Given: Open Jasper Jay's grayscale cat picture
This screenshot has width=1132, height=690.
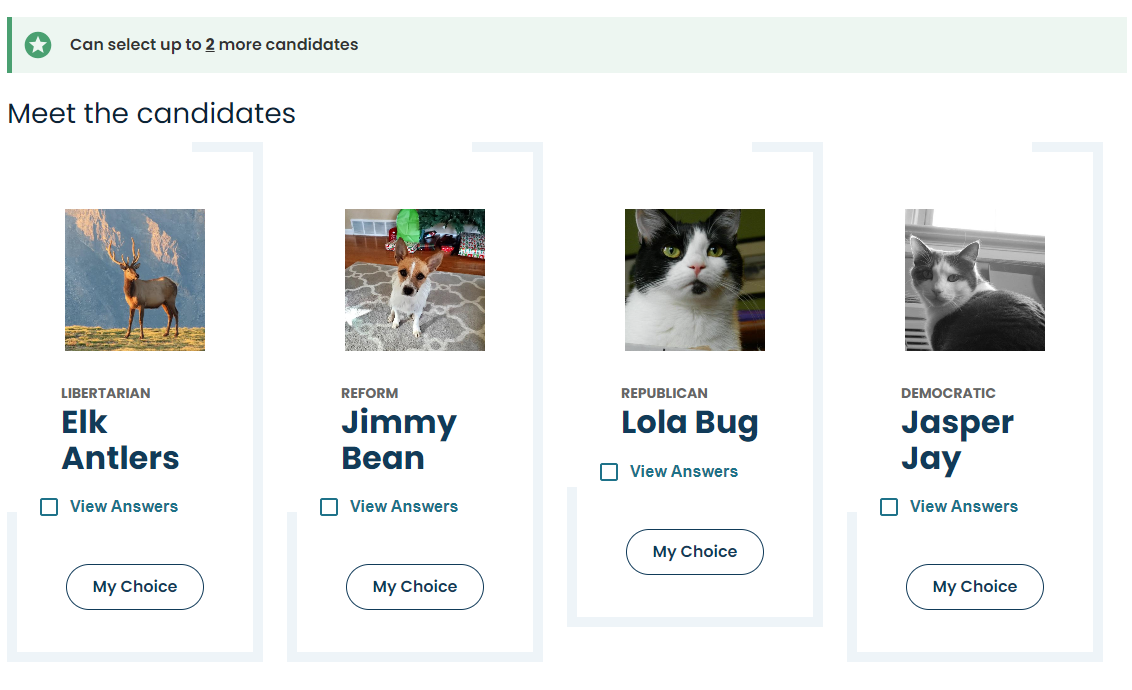Looking at the screenshot, I should (x=975, y=280).
